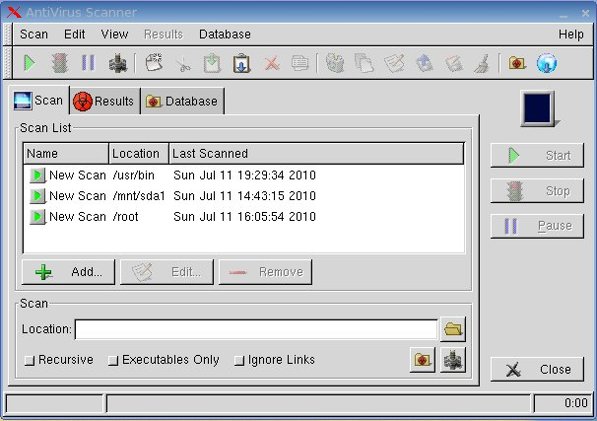Screen dimensions: 597x421
Task: Switch to the Database tab
Action: point(182,101)
